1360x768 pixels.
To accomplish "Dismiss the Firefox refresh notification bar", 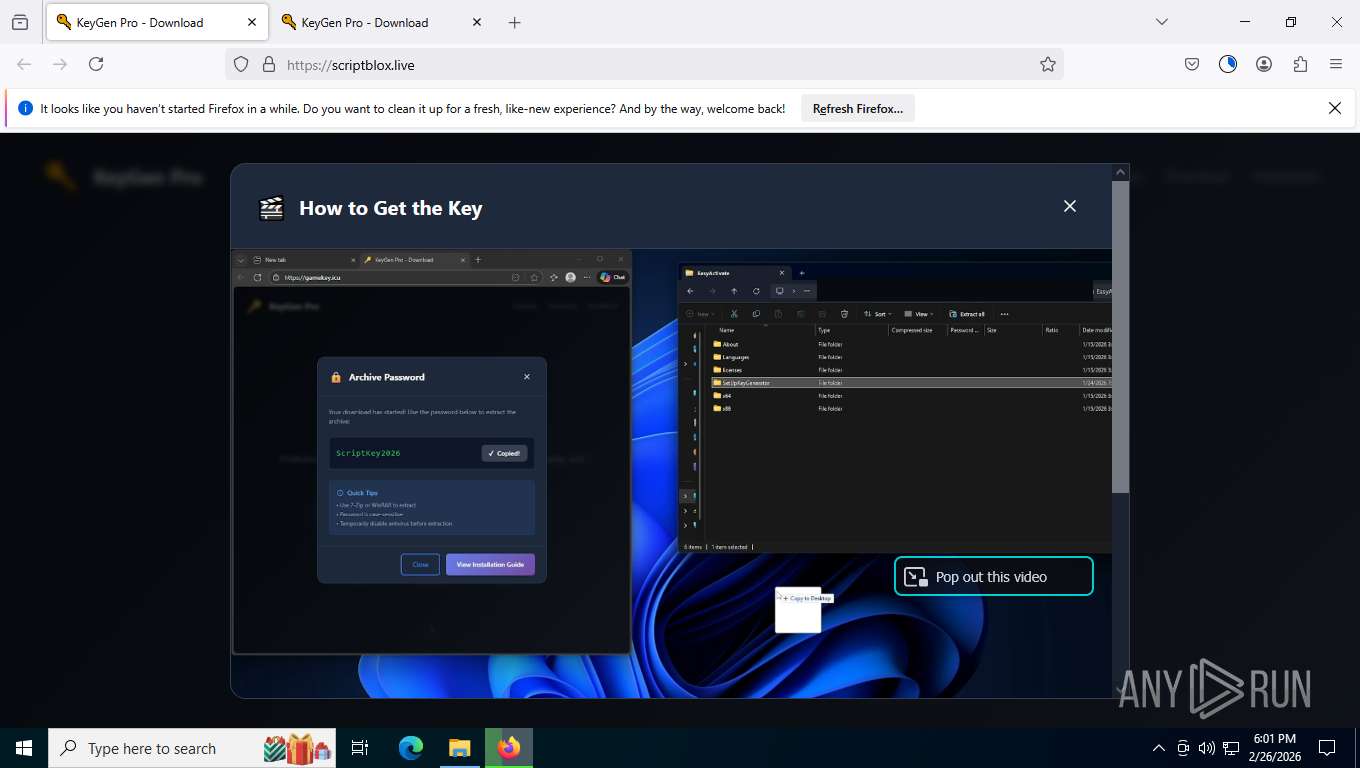I will (x=1335, y=108).
